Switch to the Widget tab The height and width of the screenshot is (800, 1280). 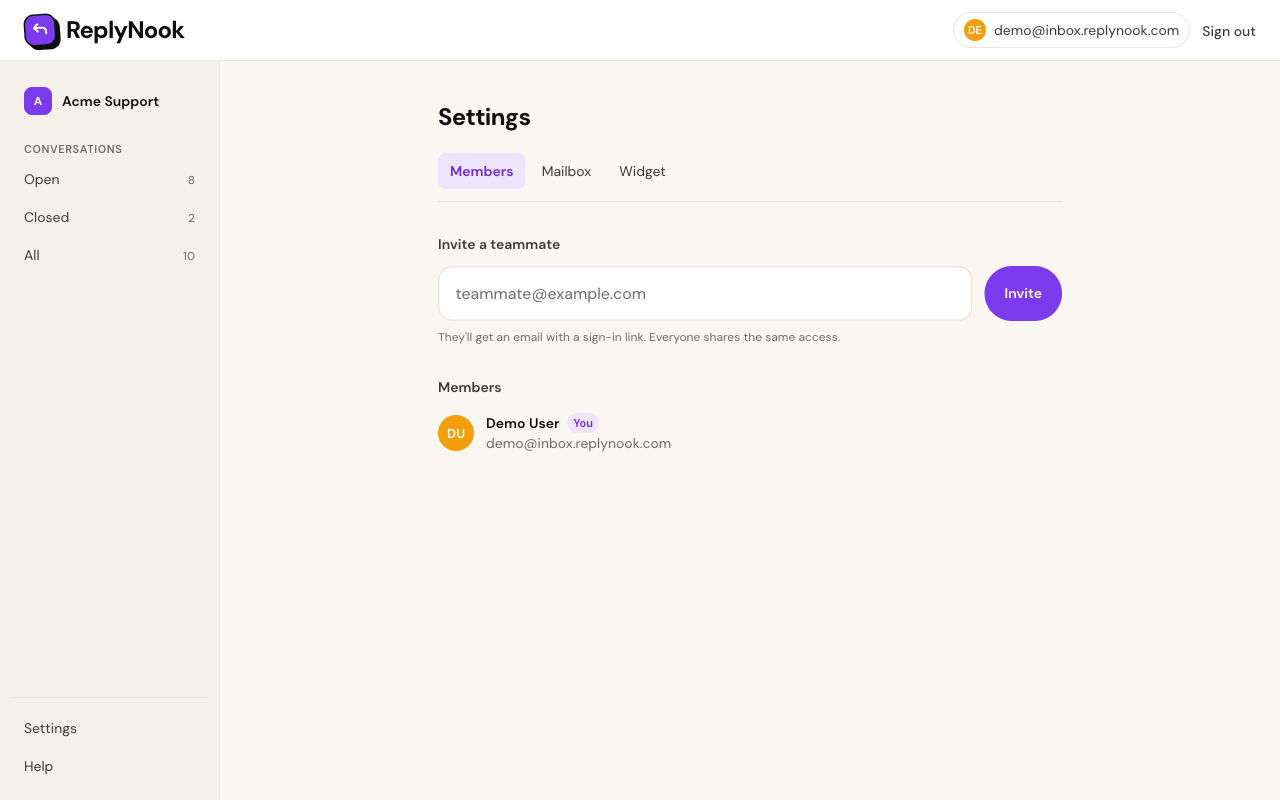642,171
